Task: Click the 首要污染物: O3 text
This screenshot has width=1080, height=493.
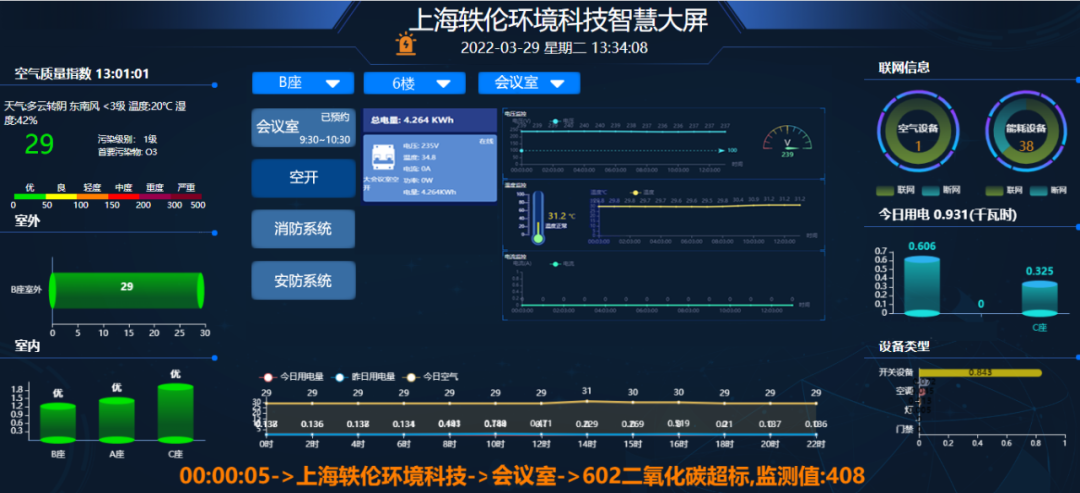Action: click(x=127, y=152)
